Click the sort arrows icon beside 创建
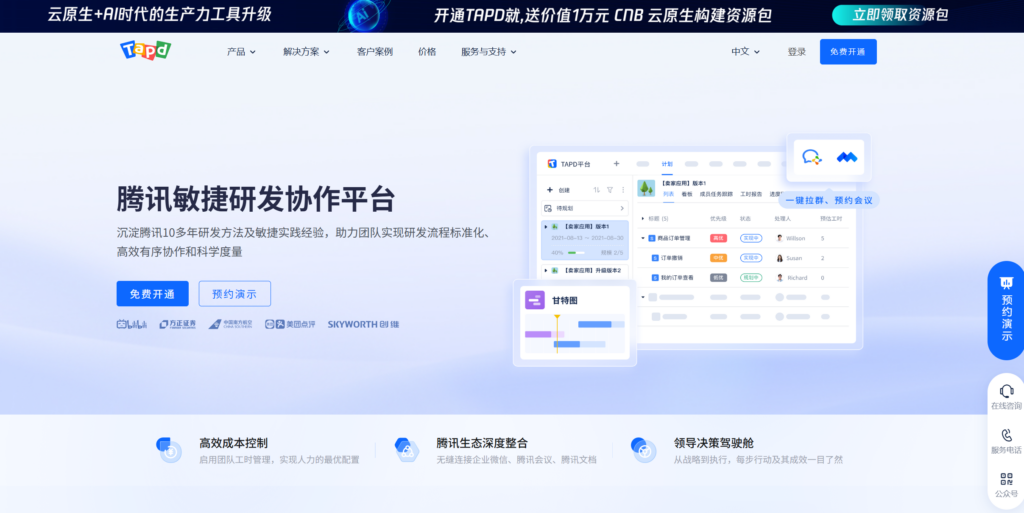The height and width of the screenshot is (513, 1024). (x=596, y=190)
